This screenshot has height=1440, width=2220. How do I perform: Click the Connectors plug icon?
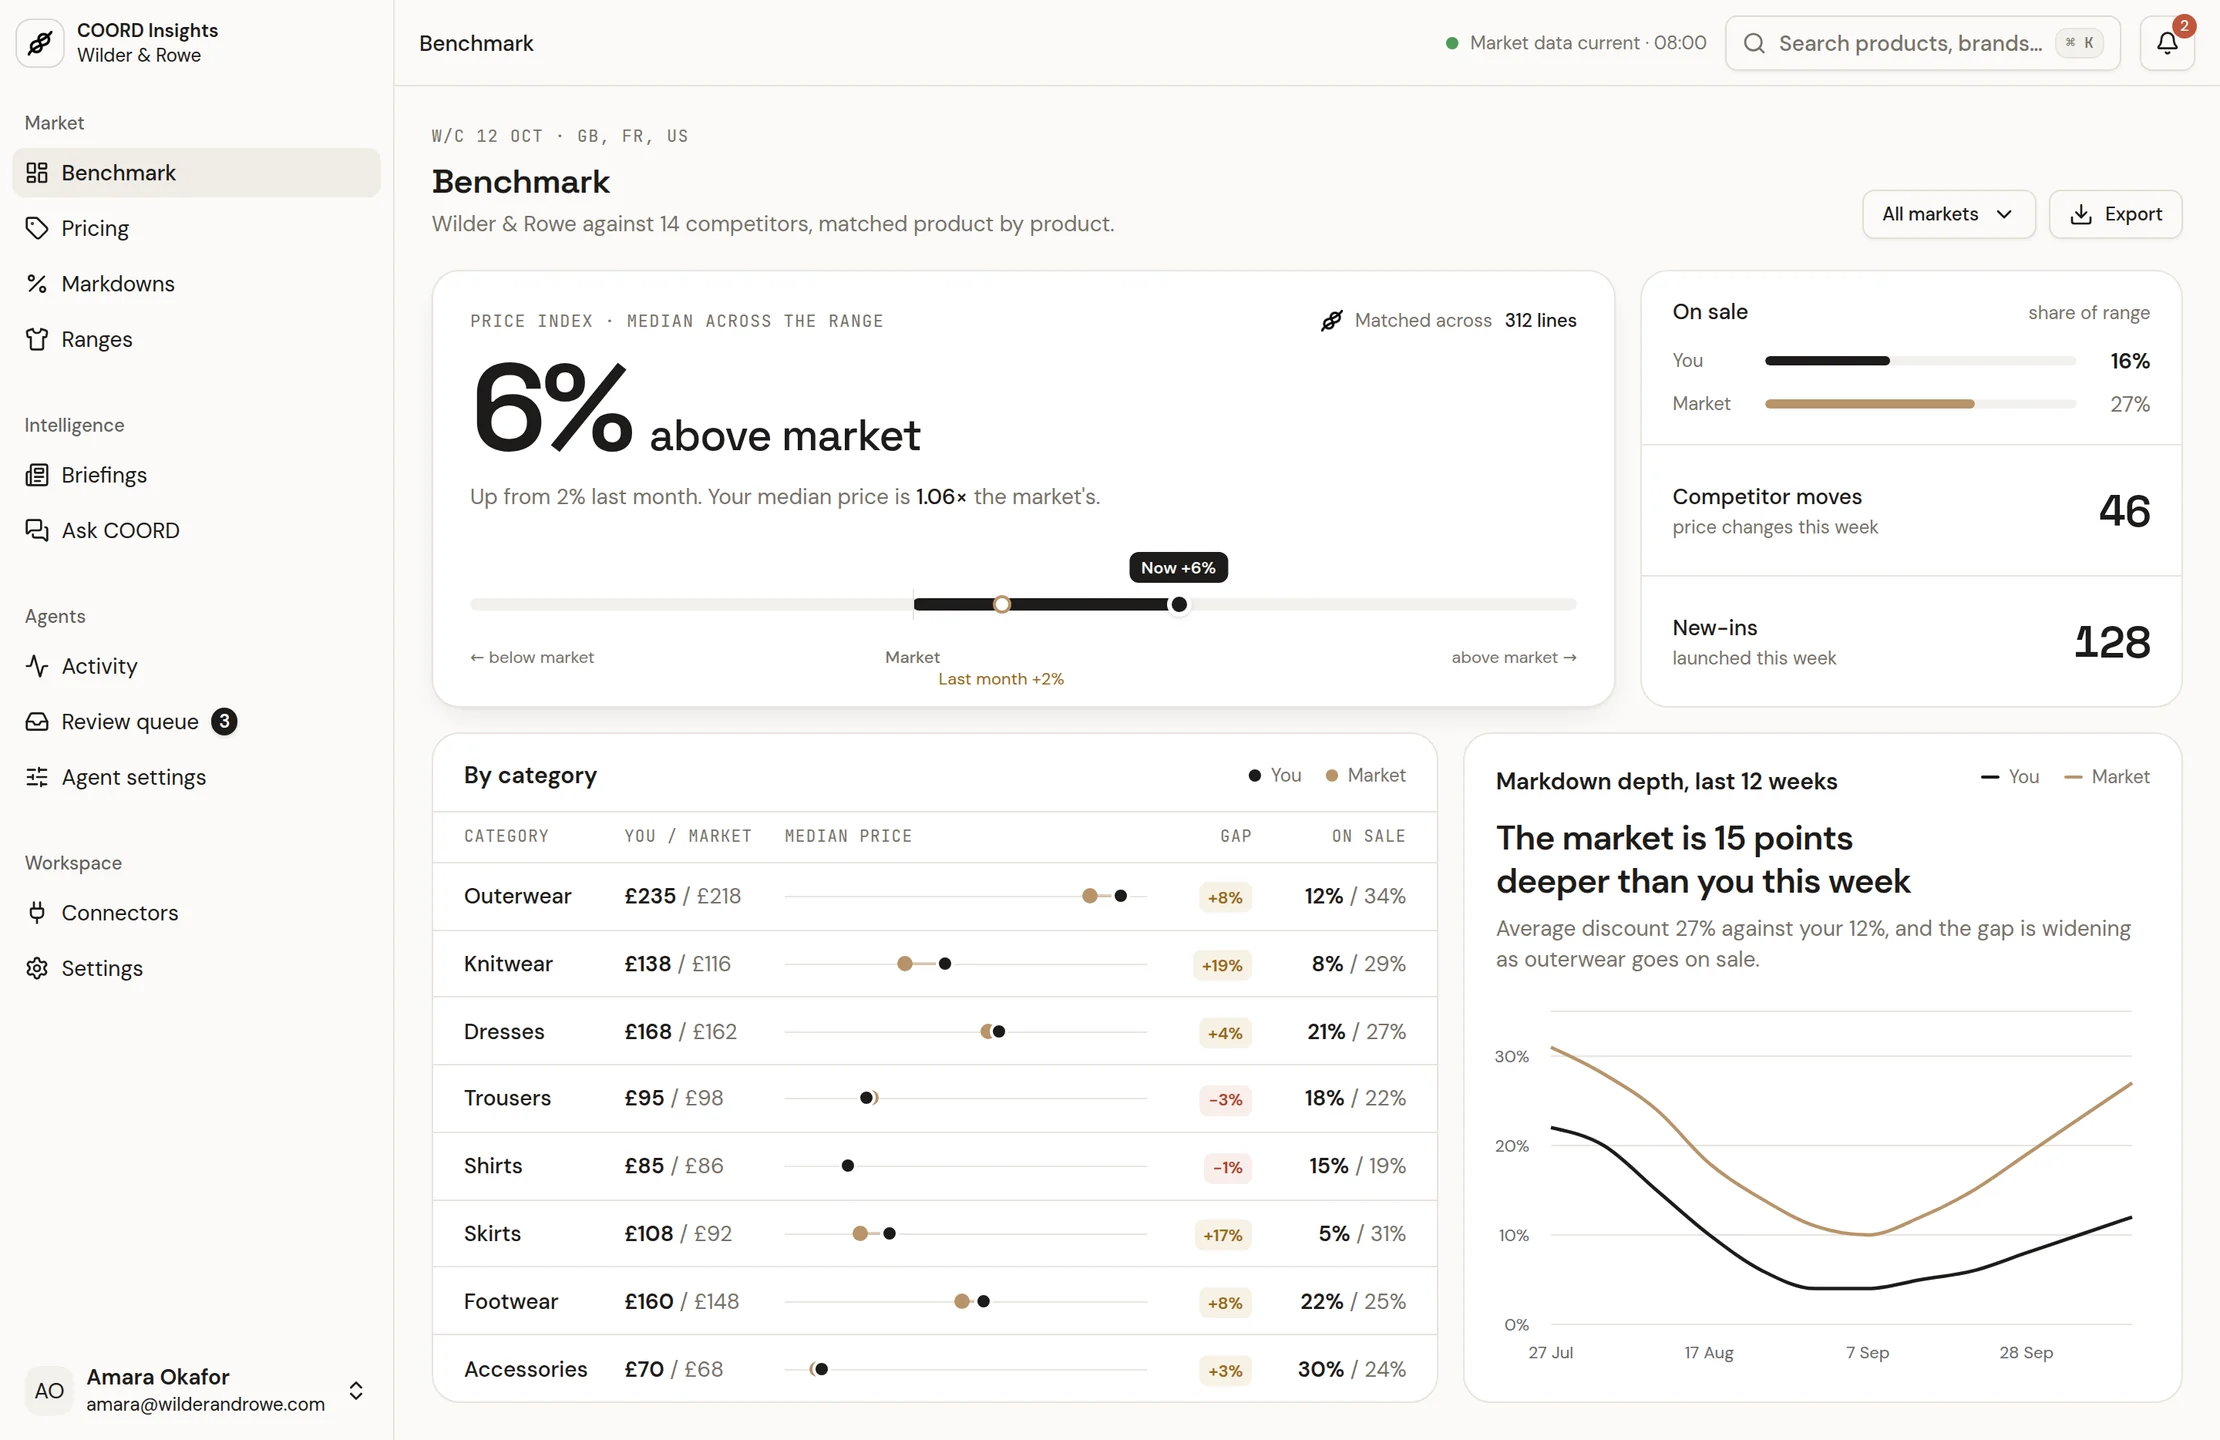click(37, 913)
